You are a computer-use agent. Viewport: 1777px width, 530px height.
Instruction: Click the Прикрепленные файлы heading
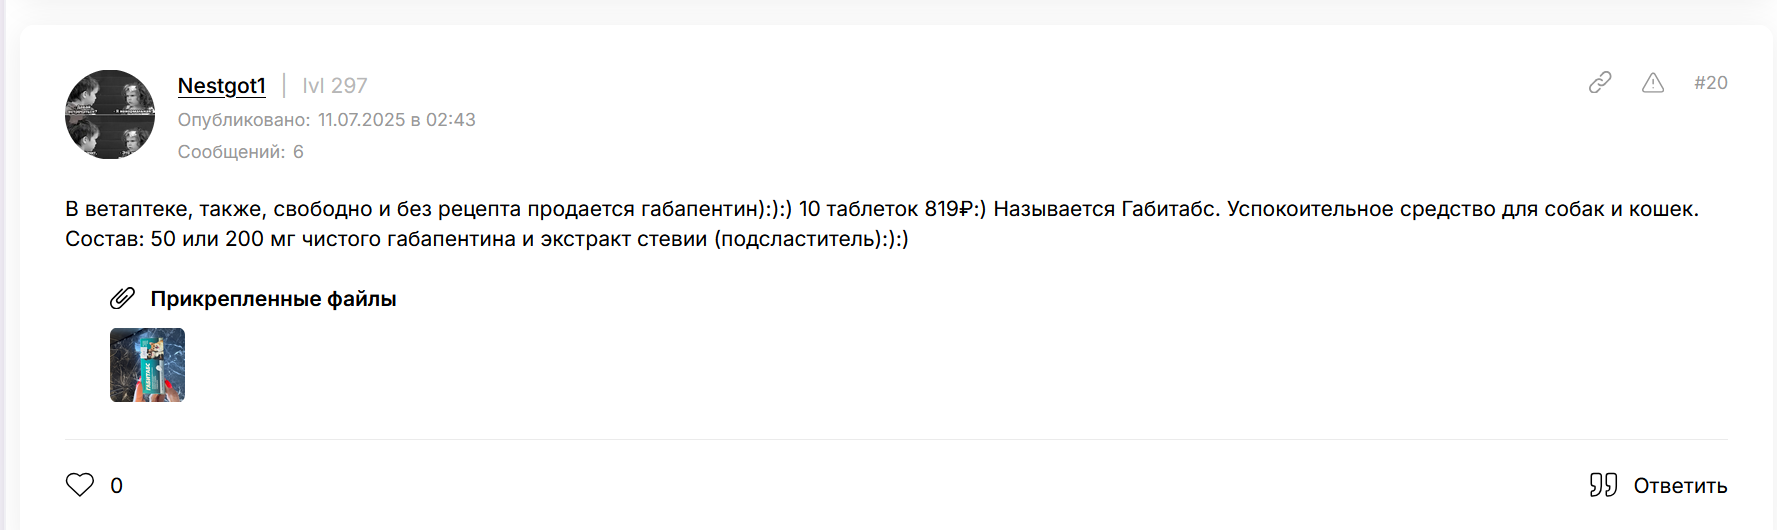(x=273, y=299)
